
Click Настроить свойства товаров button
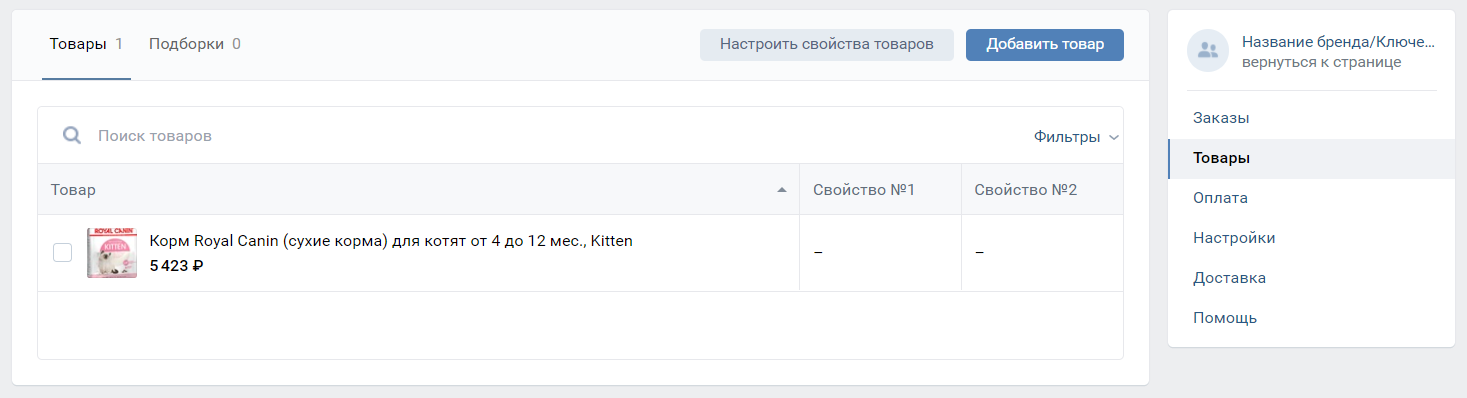click(x=827, y=44)
